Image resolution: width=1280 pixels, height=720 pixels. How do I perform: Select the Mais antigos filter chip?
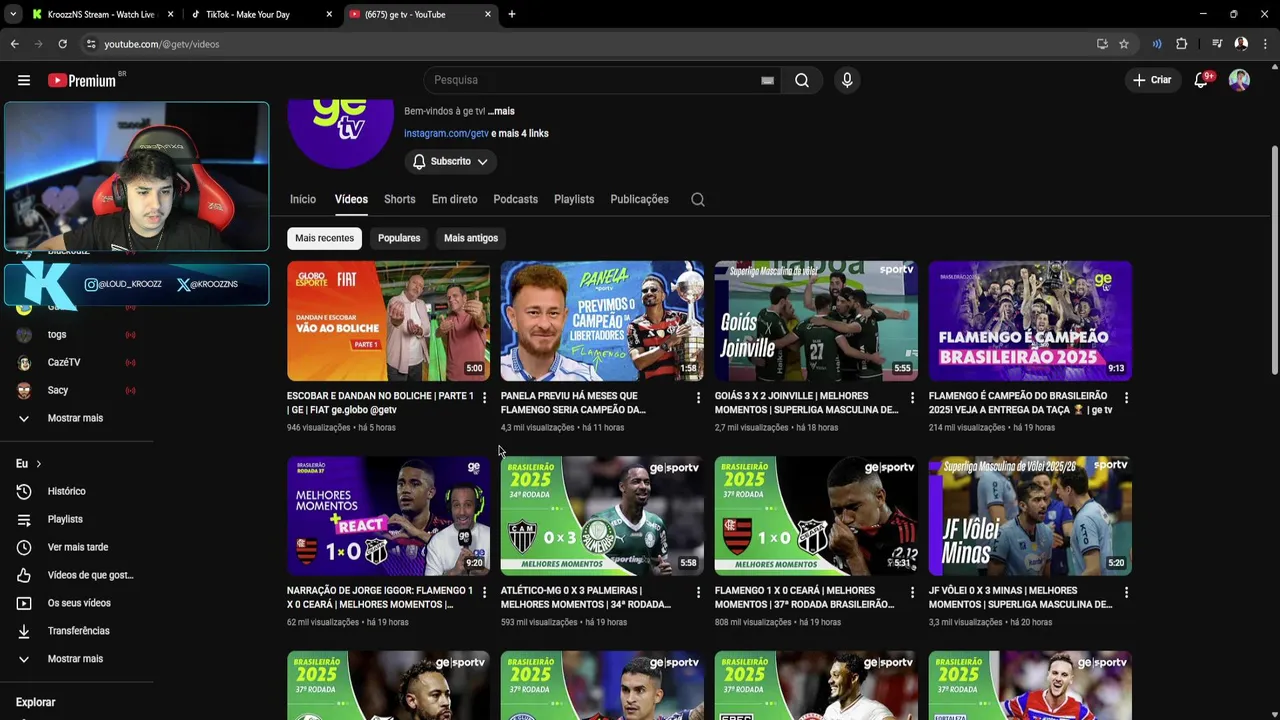(x=471, y=238)
